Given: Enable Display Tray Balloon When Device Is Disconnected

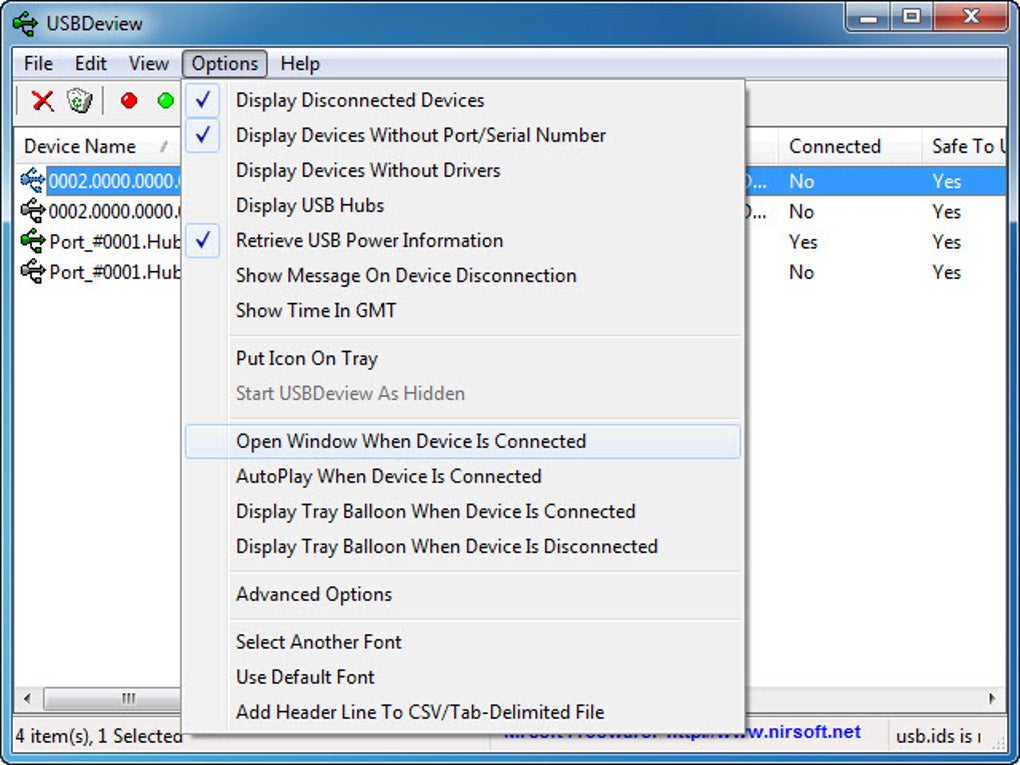Looking at the screenshot, I should point(463,547).
